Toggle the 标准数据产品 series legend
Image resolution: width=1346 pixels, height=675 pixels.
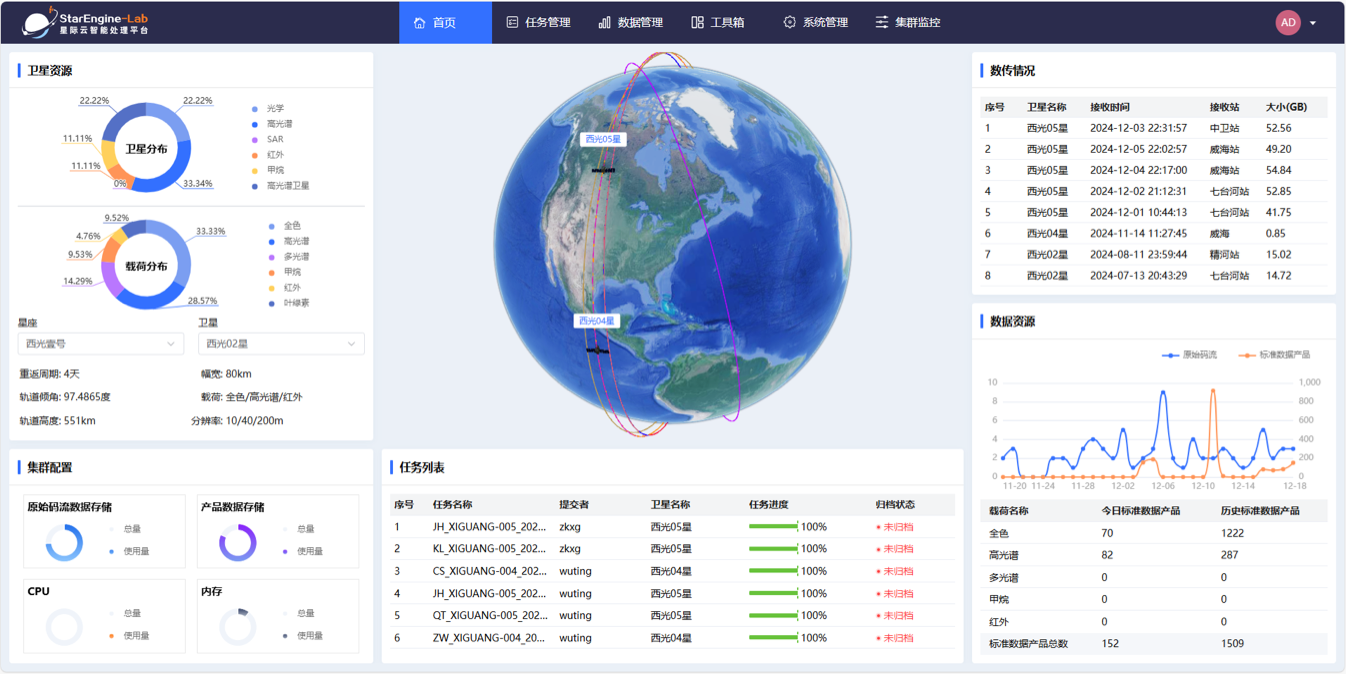pos(1274,355)
